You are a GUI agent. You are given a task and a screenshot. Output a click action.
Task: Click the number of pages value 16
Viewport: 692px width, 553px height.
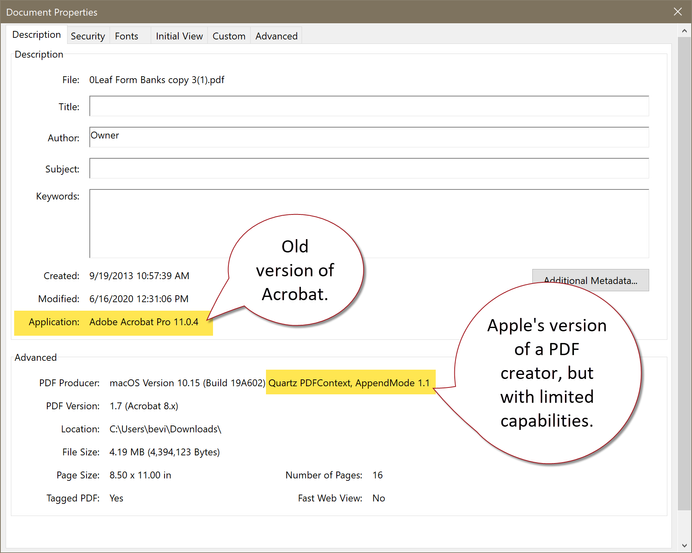(378, 475)
